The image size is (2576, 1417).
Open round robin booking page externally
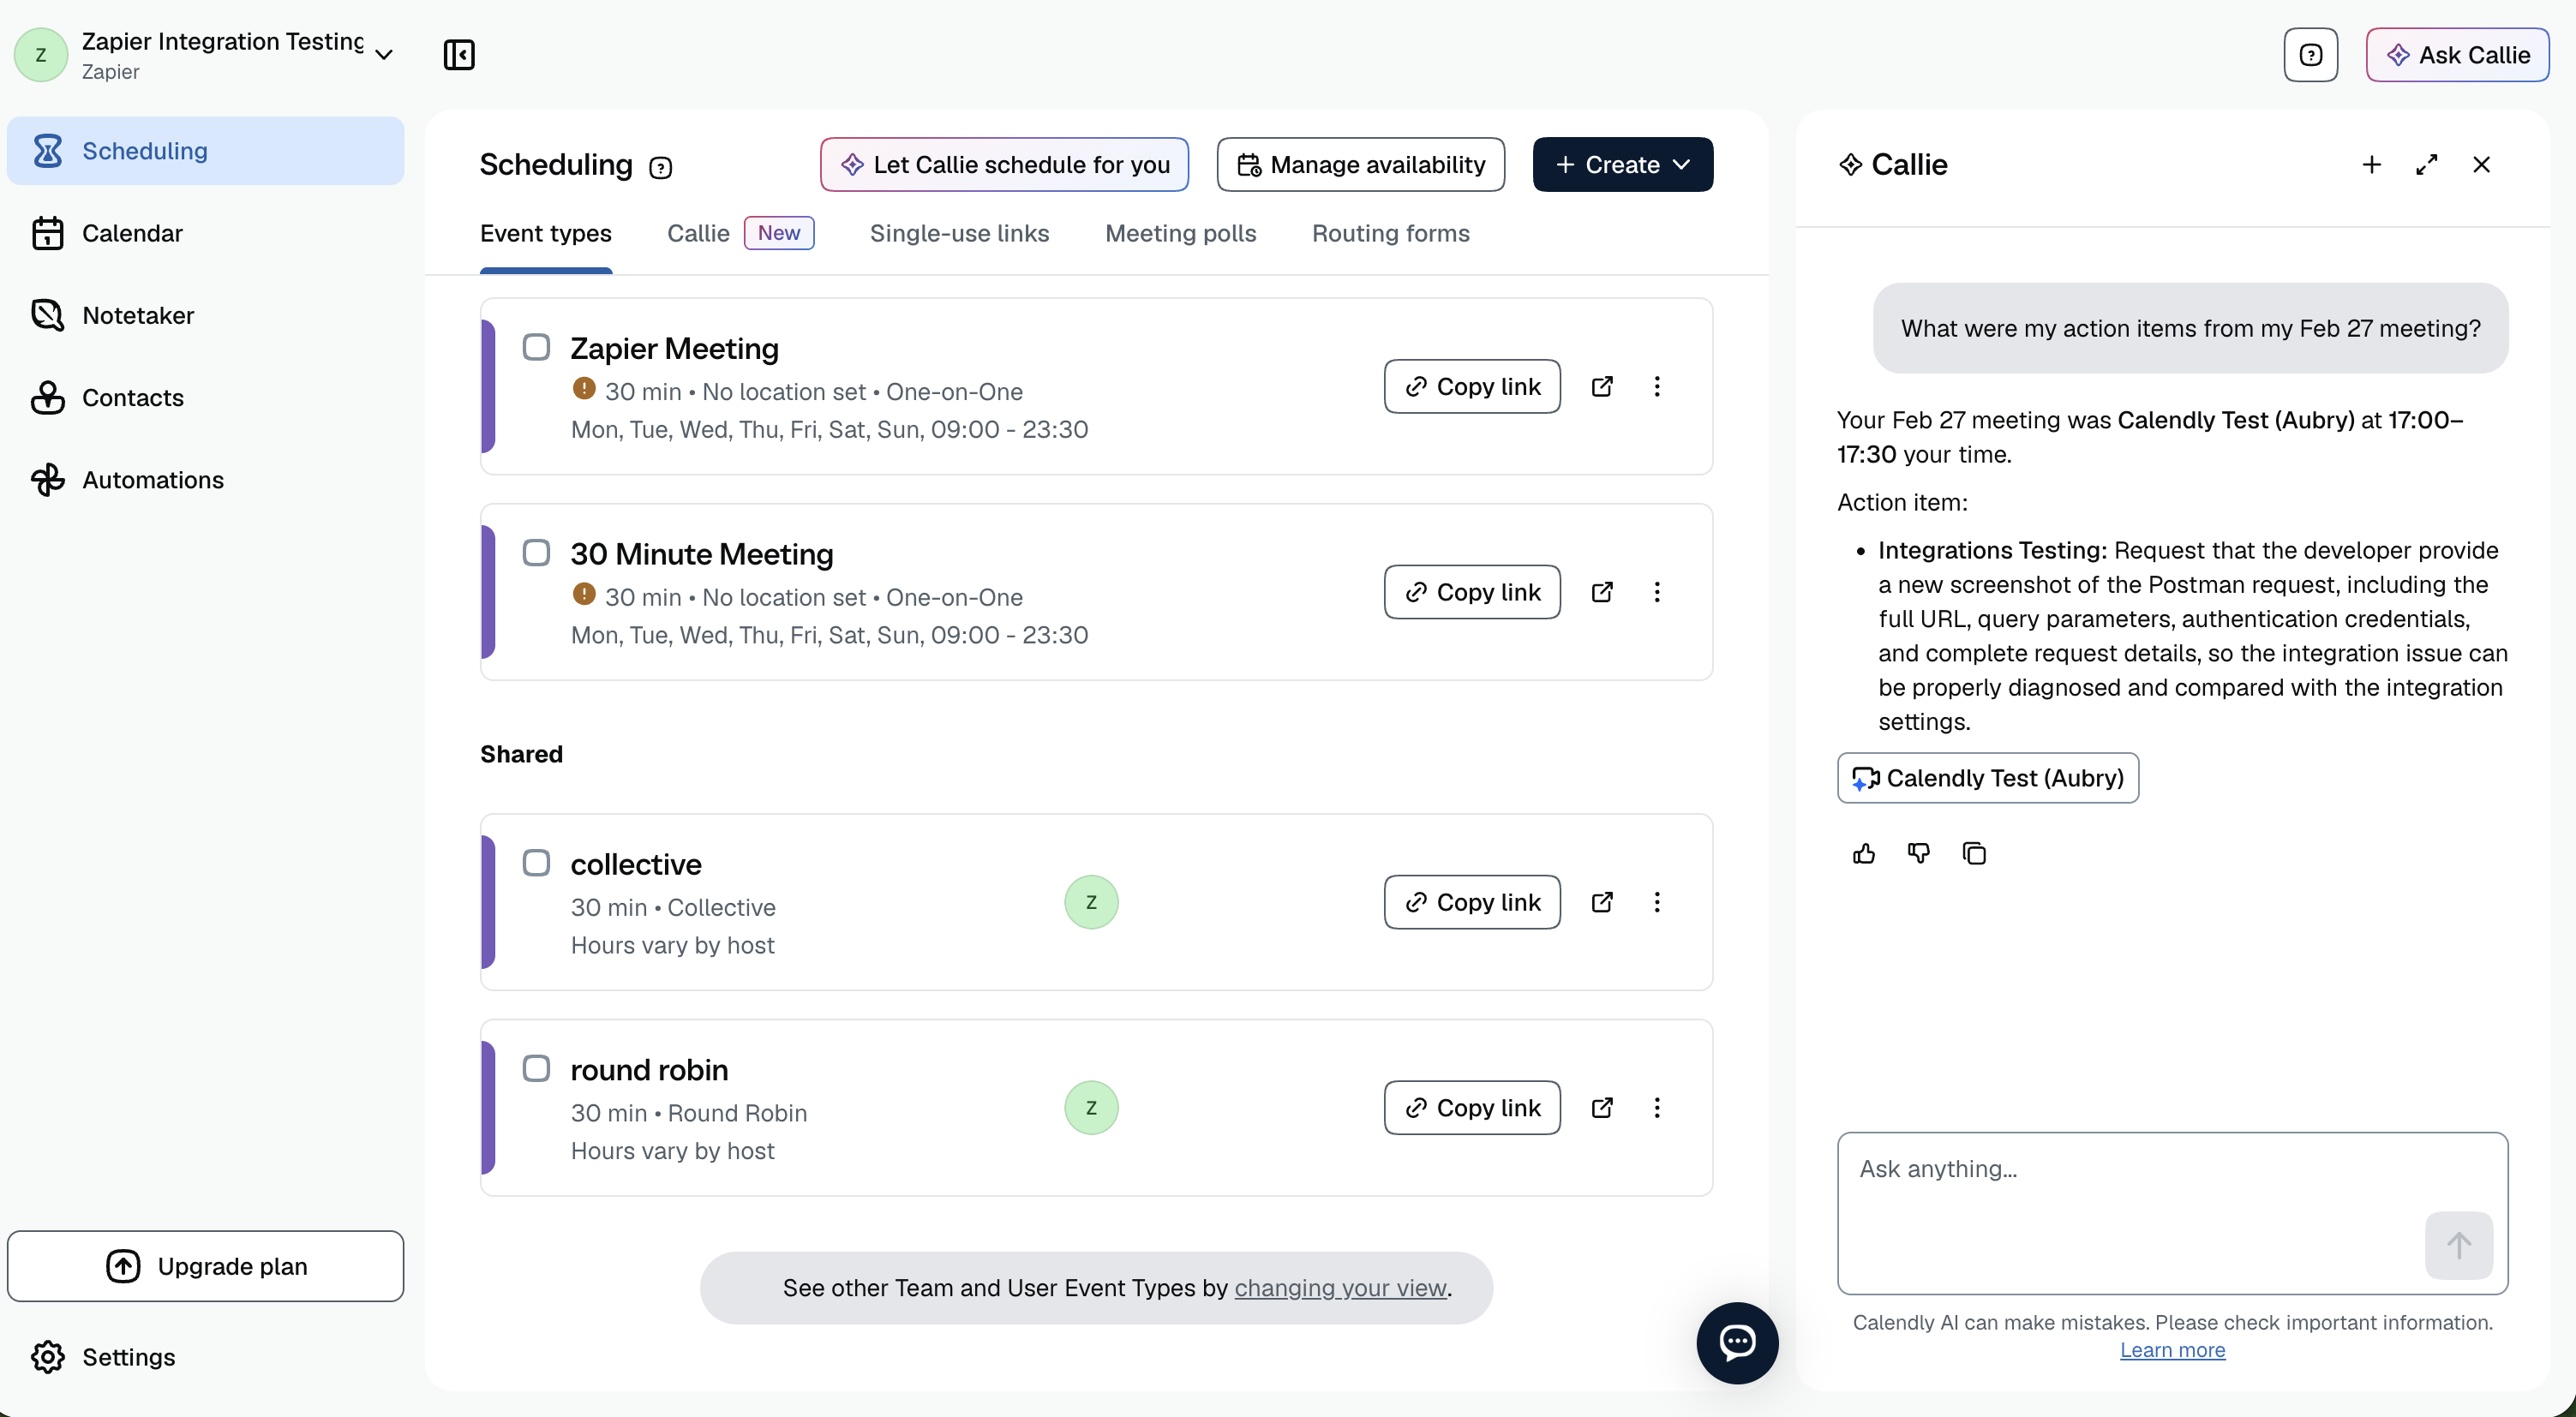(x=1602, y=1107)
